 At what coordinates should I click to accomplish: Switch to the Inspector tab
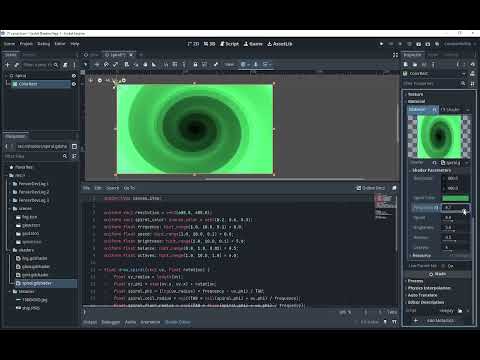413,55
